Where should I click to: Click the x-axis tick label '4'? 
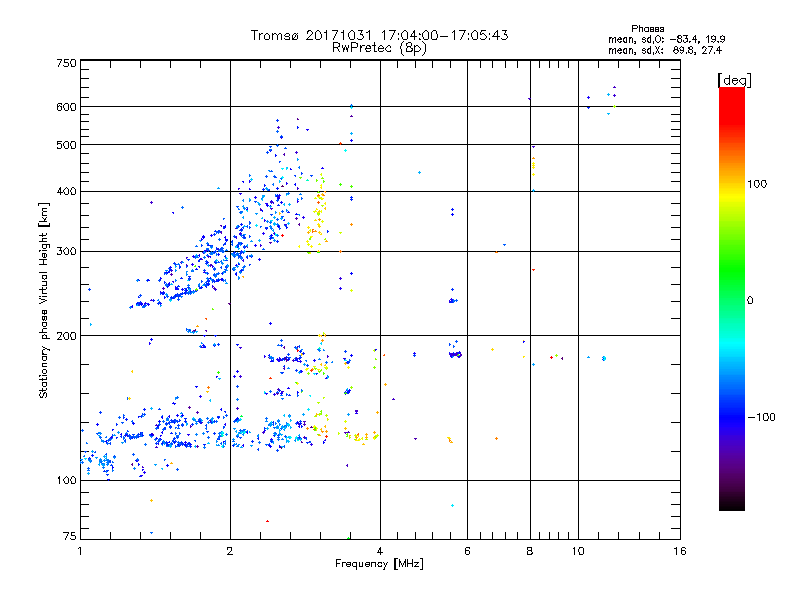(x=380, y=551)
